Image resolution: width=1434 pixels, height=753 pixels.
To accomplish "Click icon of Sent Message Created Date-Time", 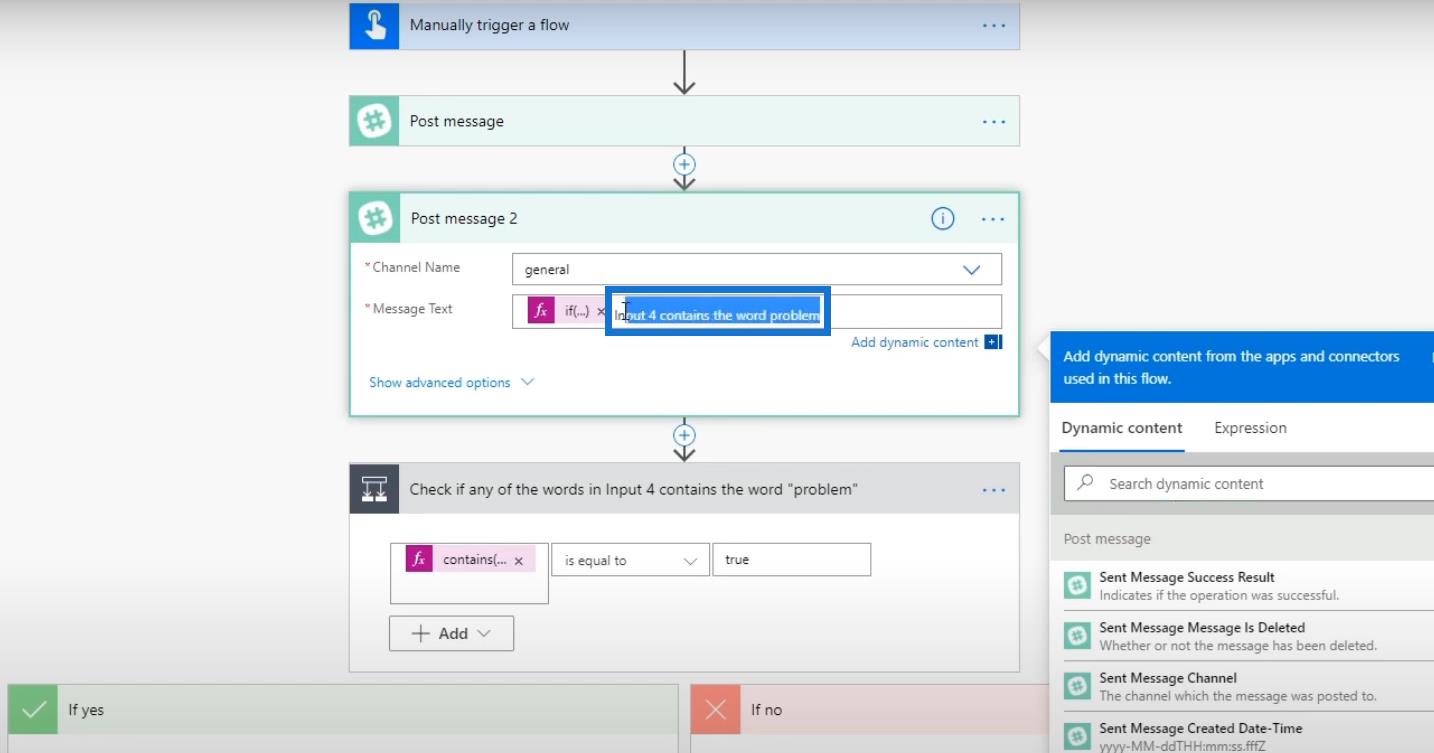I will pyautogui.click(x=1077, y=737).
